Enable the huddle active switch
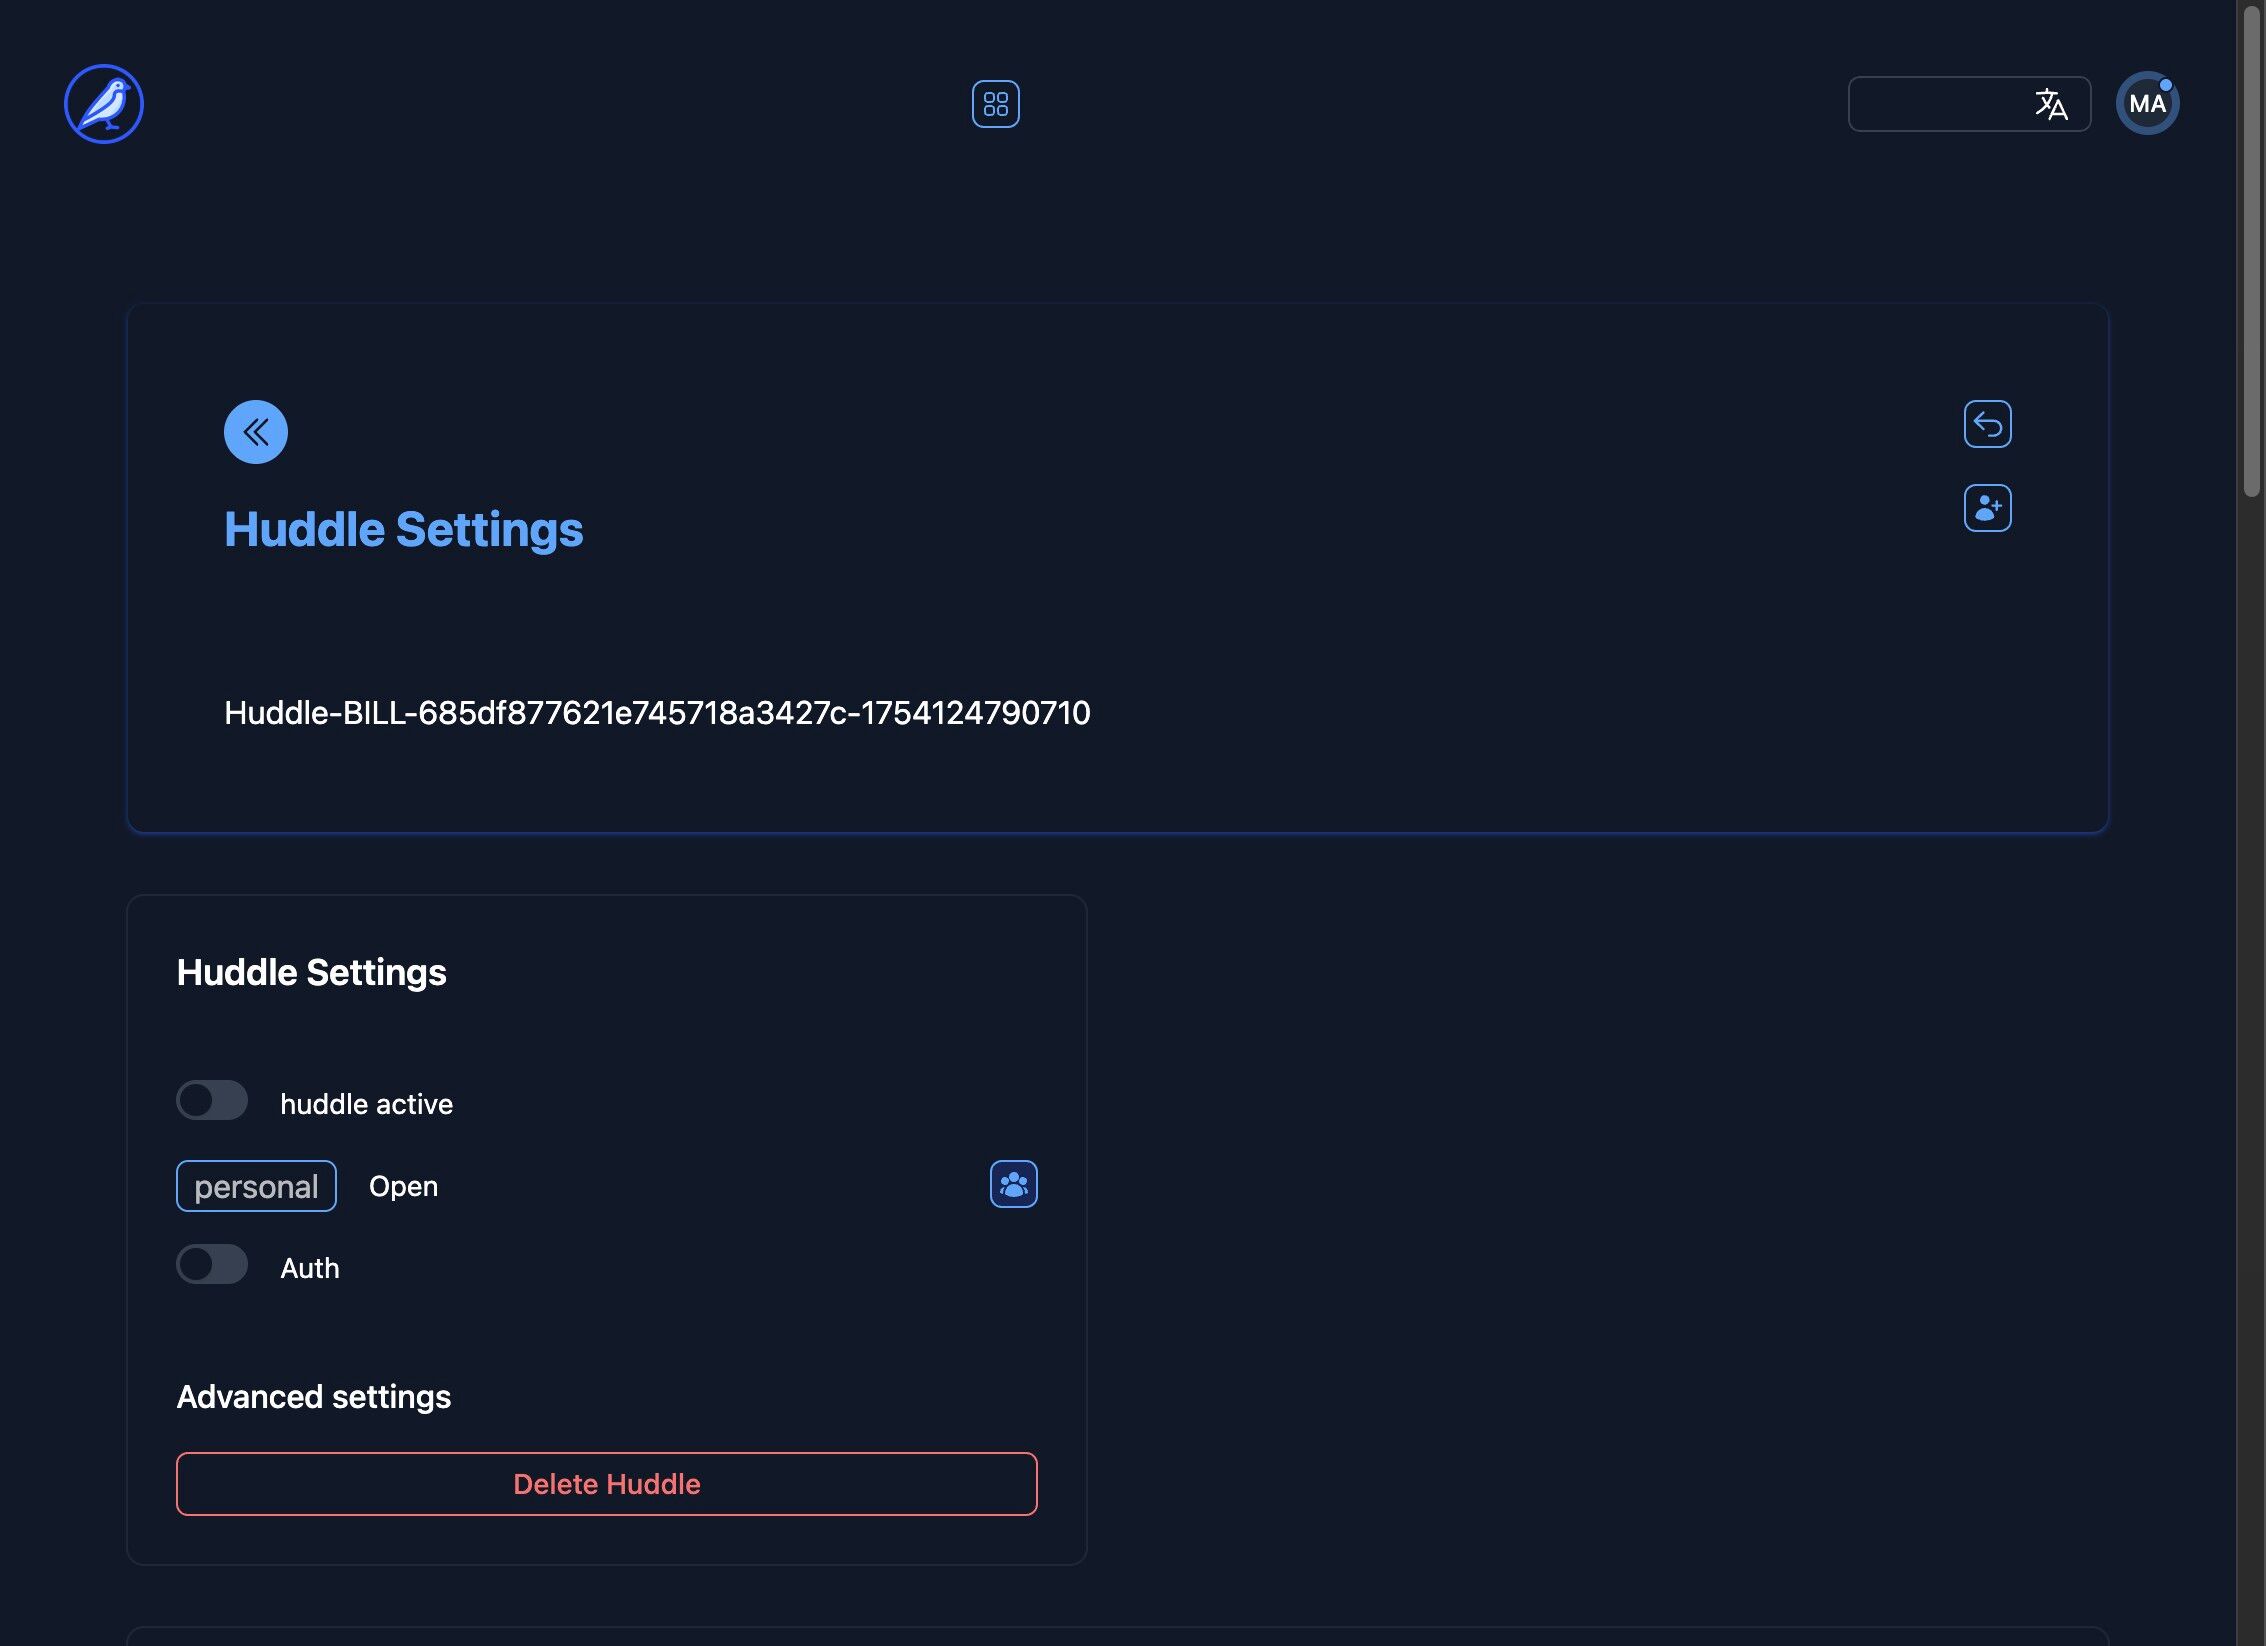This screenshot has height=1646, width=2266. [x=212, y=1101]
